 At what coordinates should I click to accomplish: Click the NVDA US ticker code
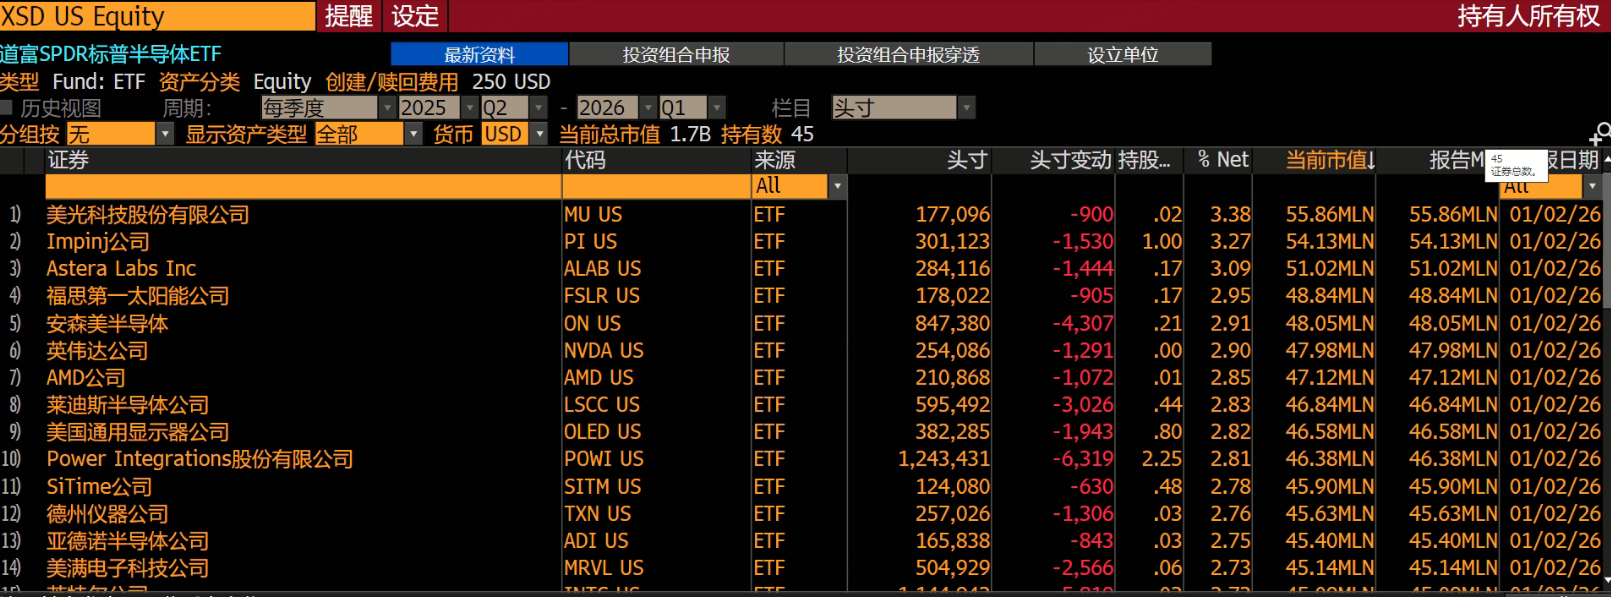coord(604,350)
